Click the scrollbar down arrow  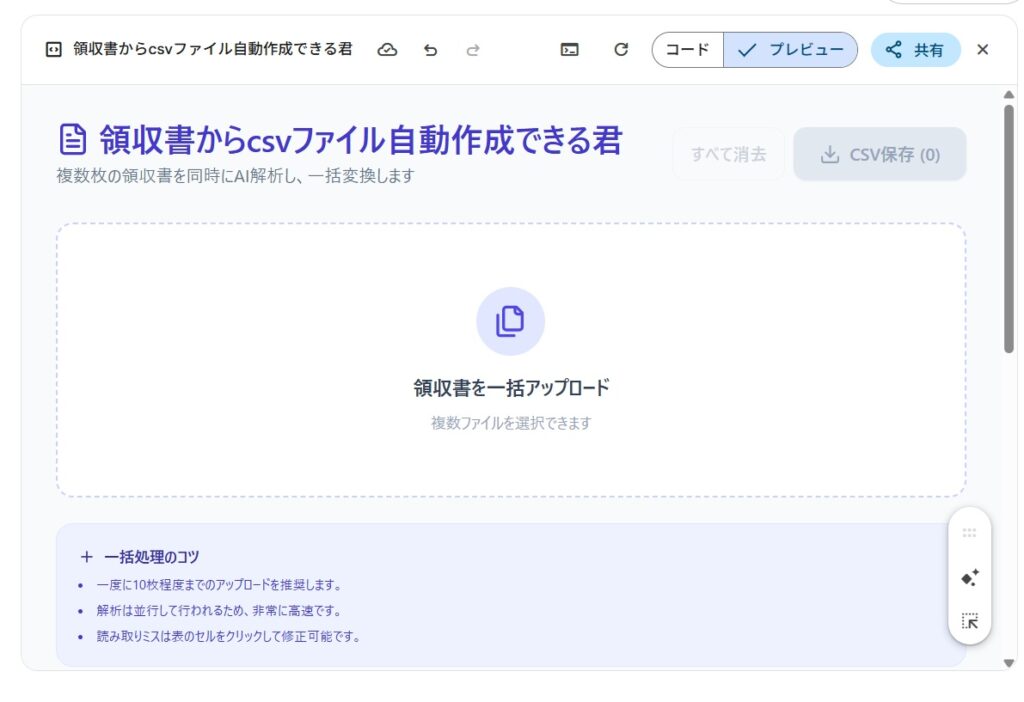[1008, 662]
